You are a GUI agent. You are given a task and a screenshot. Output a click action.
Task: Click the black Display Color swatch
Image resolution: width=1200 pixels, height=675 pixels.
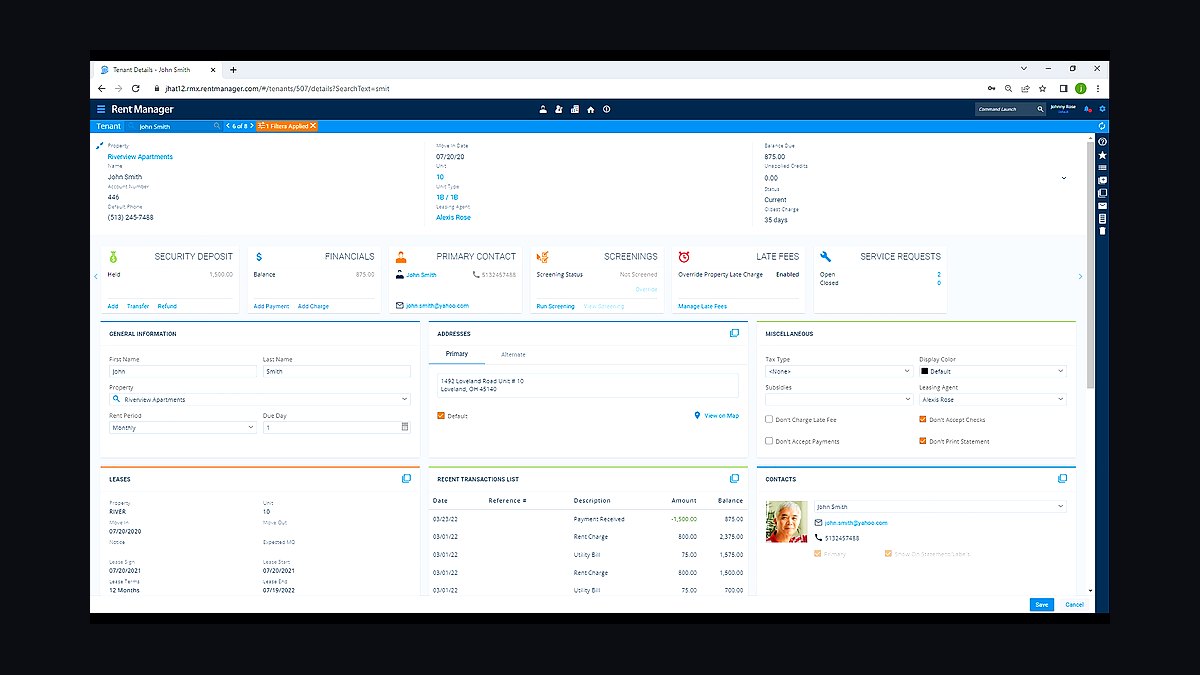pos(925,371)
